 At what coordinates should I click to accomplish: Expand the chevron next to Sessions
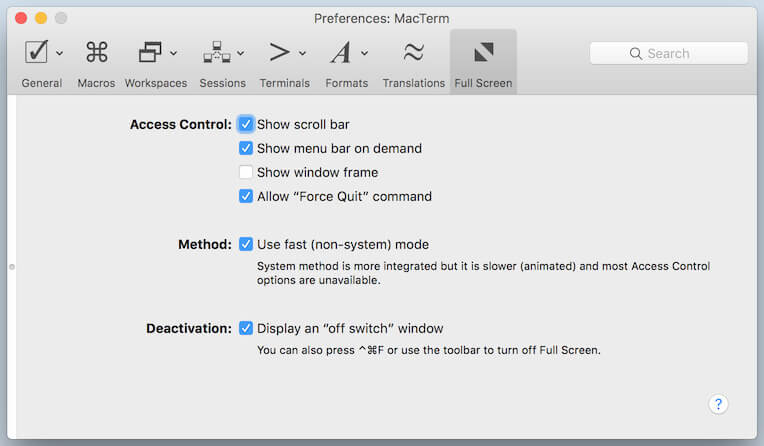point(240,53)
